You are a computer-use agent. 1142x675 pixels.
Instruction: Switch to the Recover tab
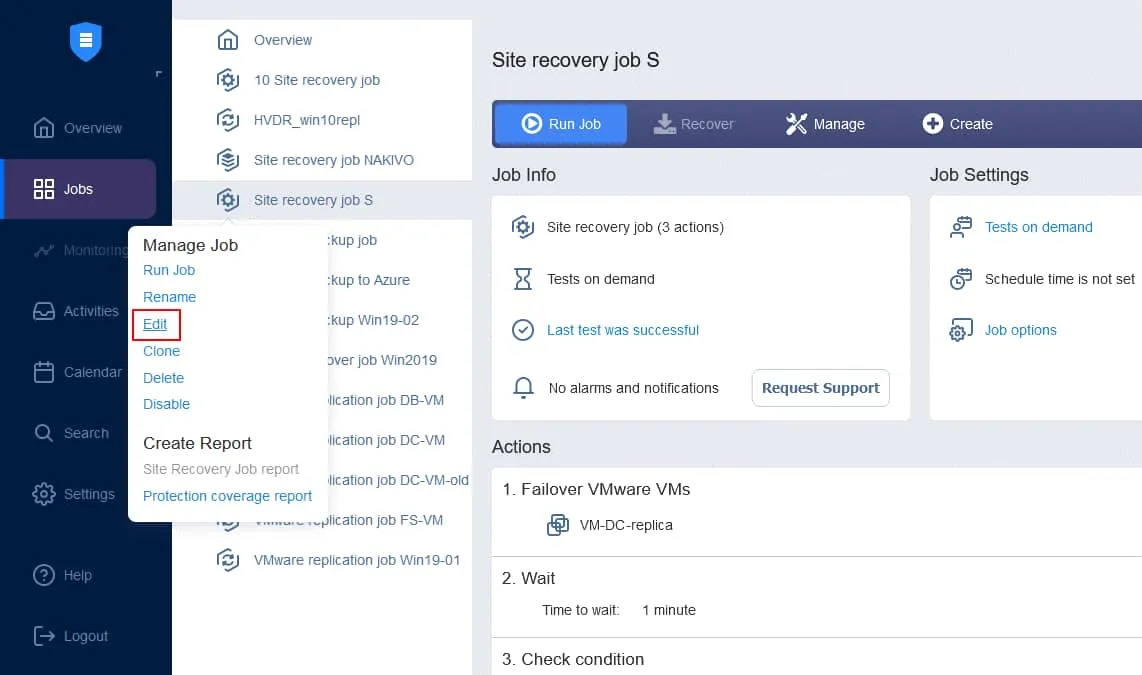click(x=694, y=124)
